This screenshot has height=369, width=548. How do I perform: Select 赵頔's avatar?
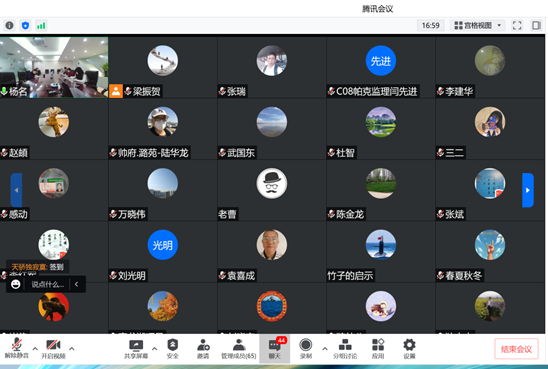[x=53, y=122]
